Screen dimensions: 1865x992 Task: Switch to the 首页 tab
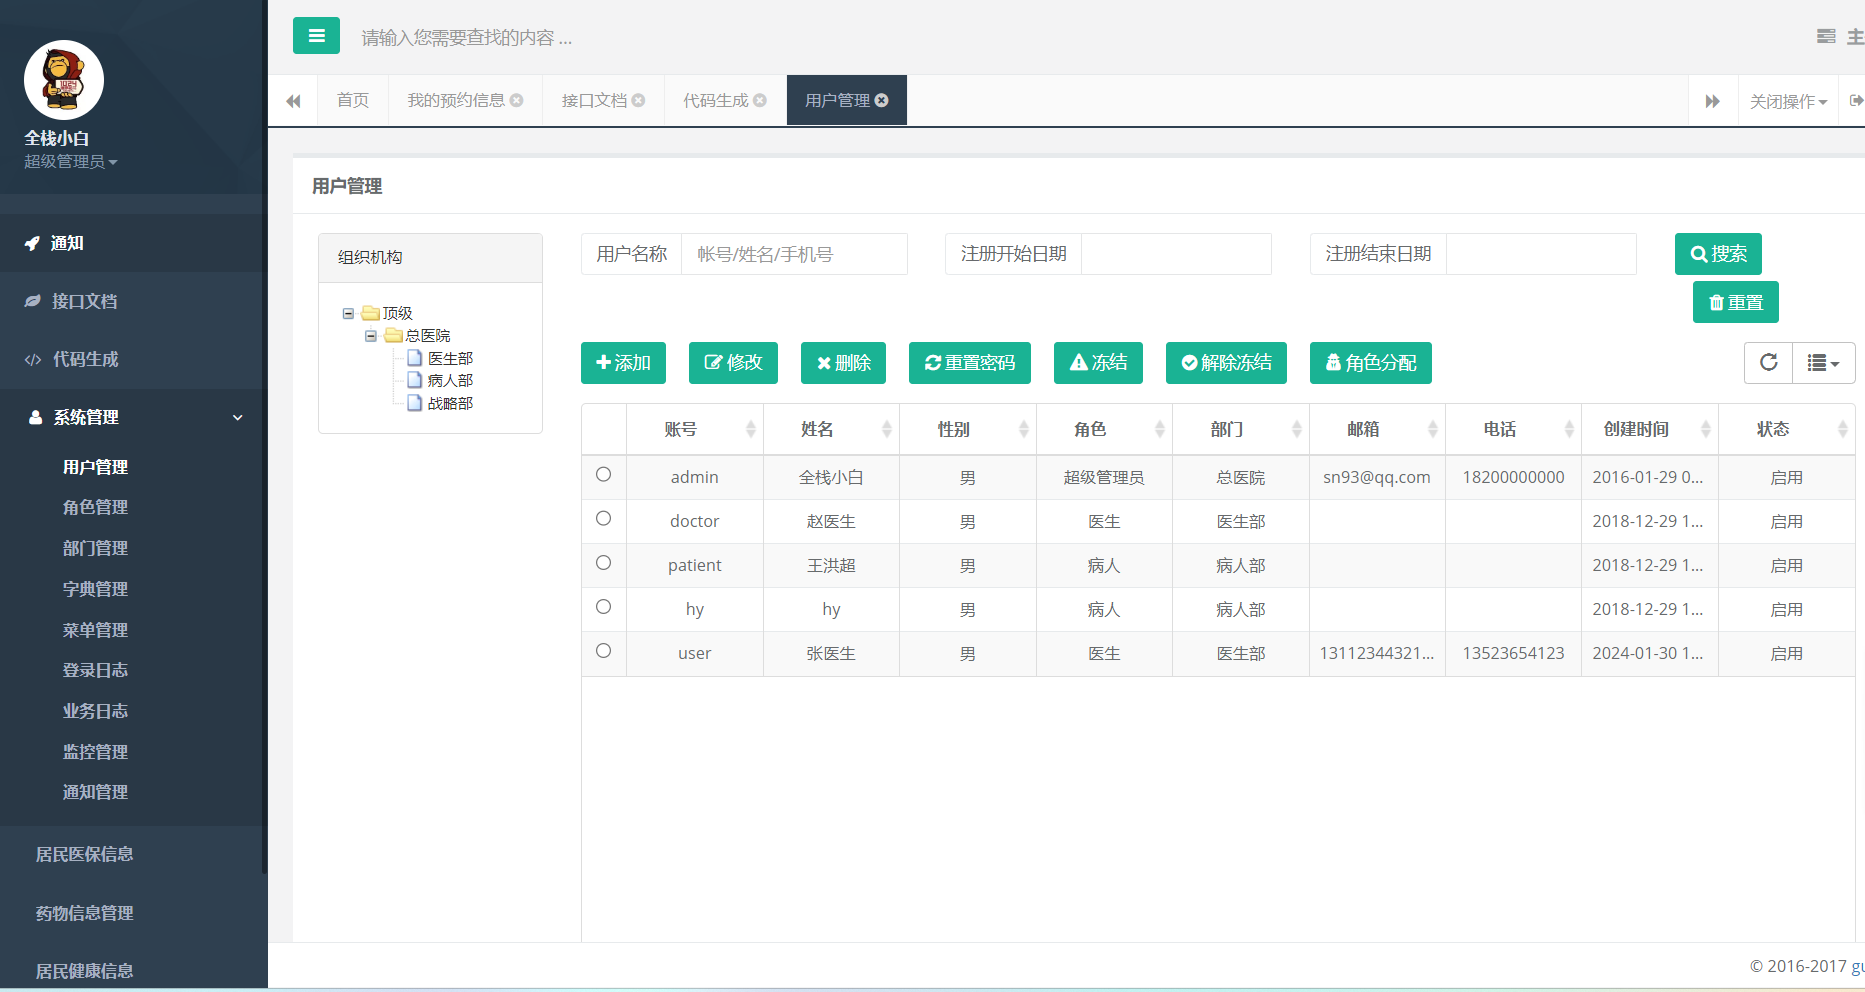[x=353, y=100]
